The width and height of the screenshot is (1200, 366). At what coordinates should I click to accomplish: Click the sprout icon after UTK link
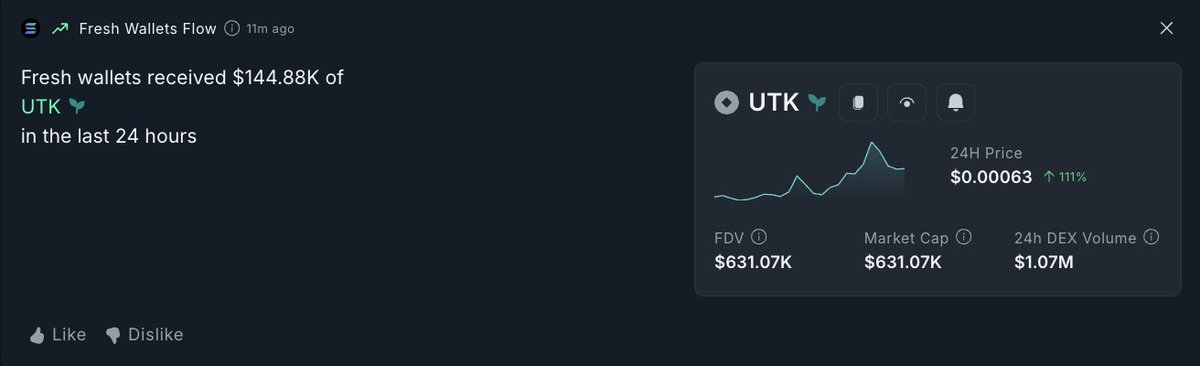click(x=78, y=105)
